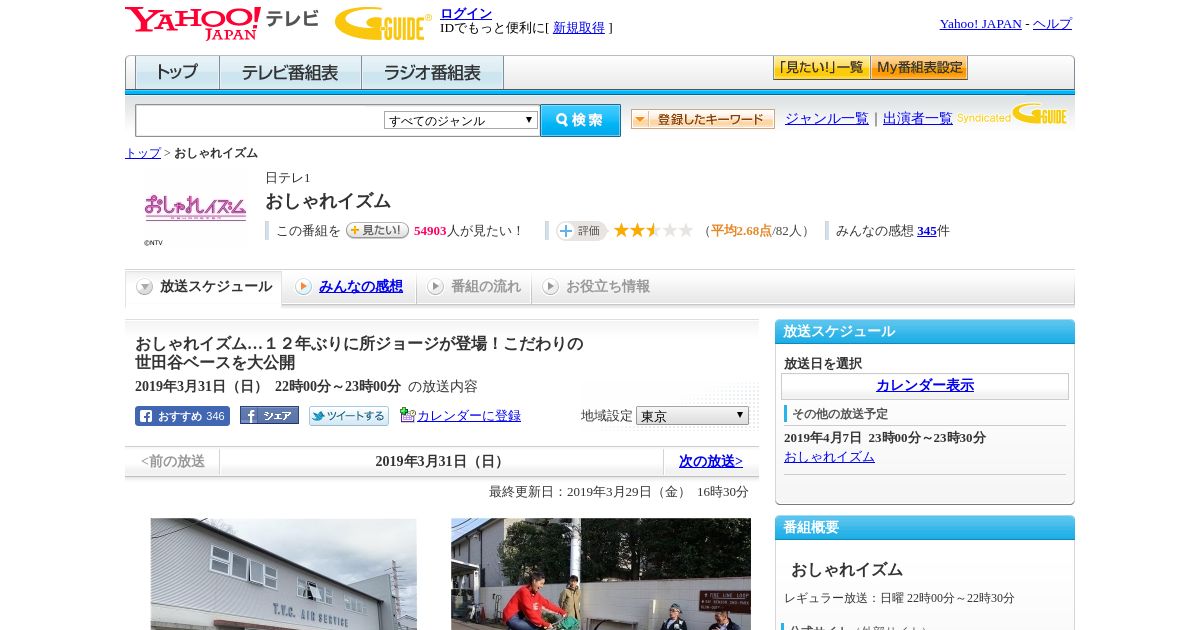Open the ジャンル一覧 link
Screen dimensions: 1200x630
[827, 119]
